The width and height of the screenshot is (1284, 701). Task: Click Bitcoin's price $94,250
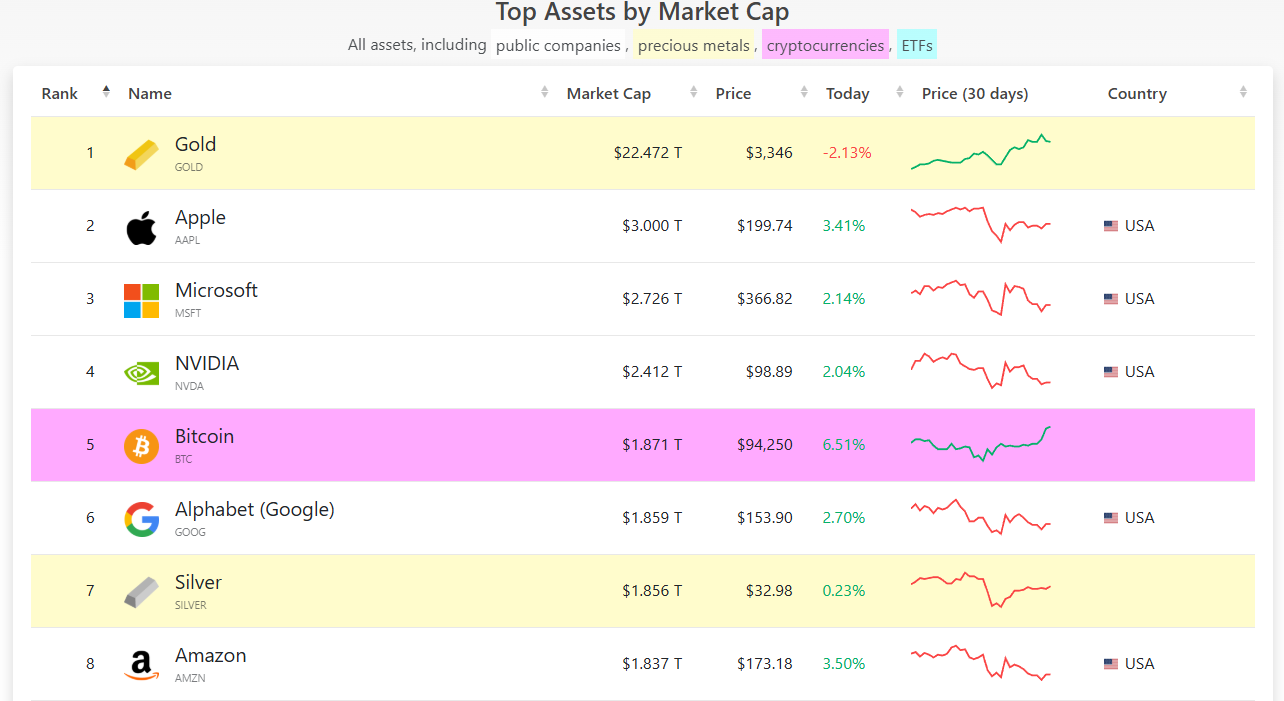[765, 445]
